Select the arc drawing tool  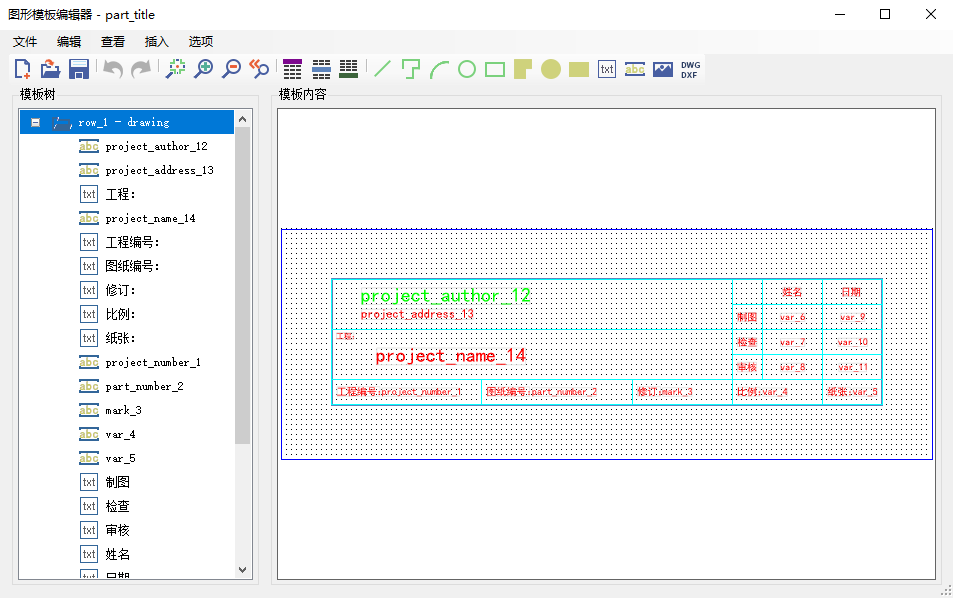[439, 69]
